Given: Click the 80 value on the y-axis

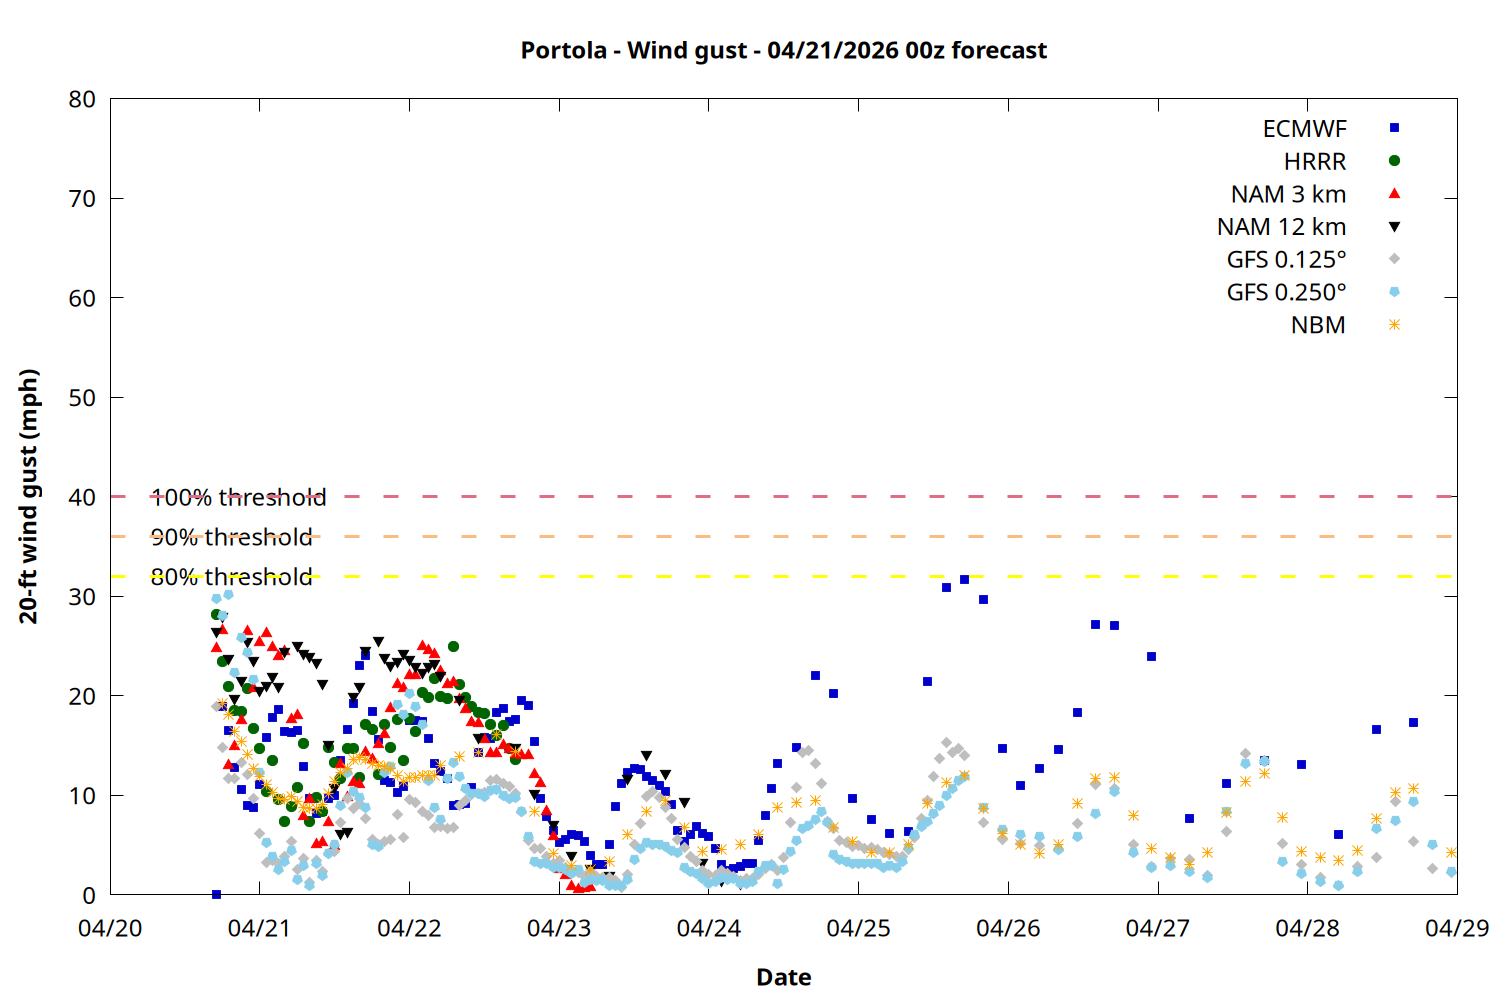Looking at the screenshot, I should pyautogui.click(x=82, y=99).
